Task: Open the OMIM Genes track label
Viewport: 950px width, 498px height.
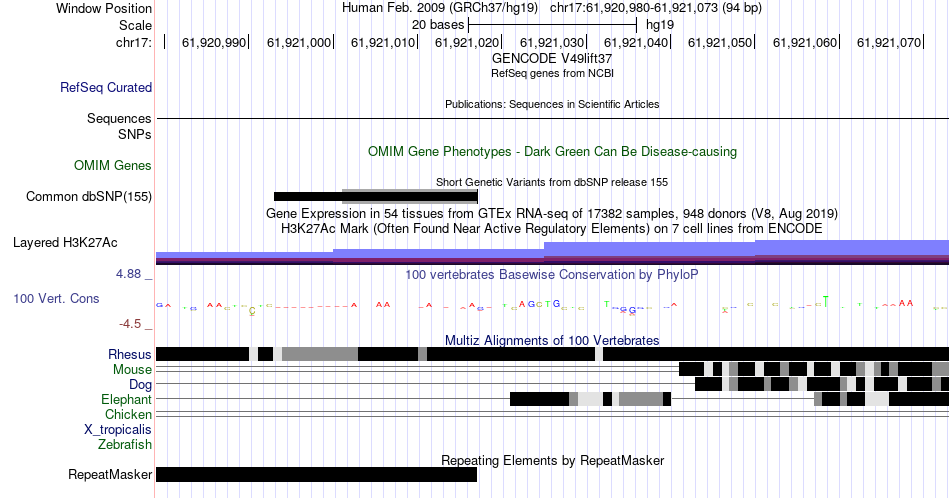Action: (113, 165)
